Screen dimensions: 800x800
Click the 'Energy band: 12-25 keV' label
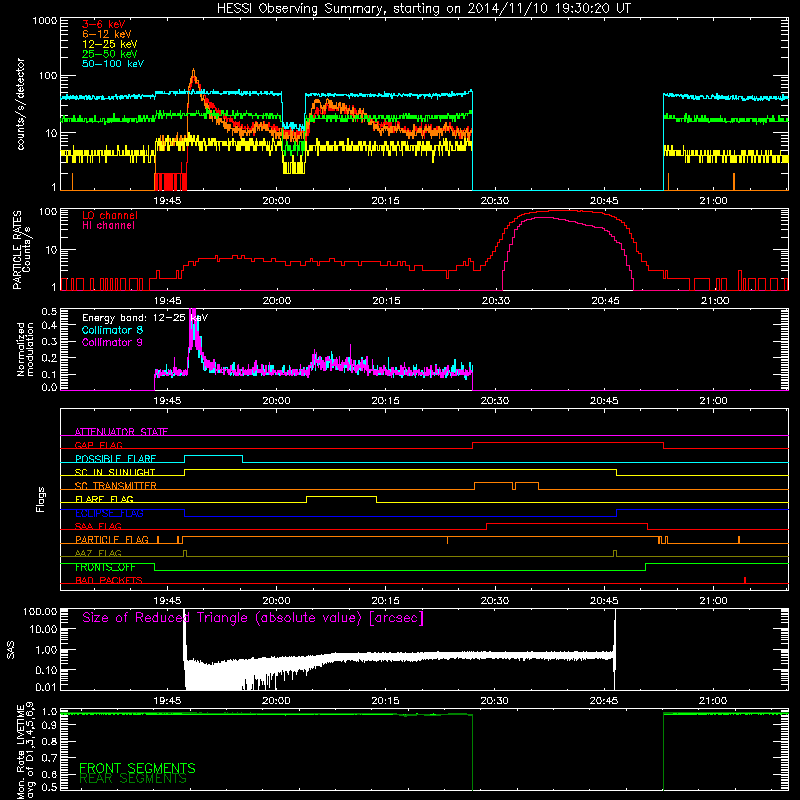coord(145,318)
